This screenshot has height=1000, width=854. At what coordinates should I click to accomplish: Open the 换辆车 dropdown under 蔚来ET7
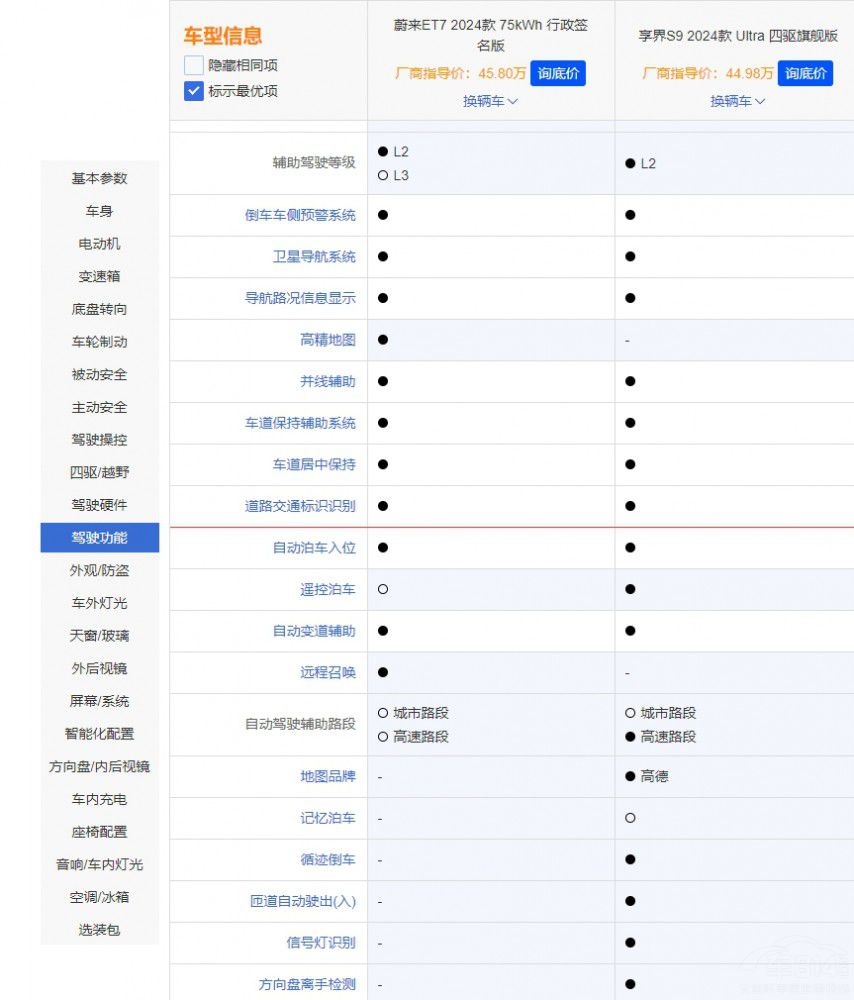489,101
